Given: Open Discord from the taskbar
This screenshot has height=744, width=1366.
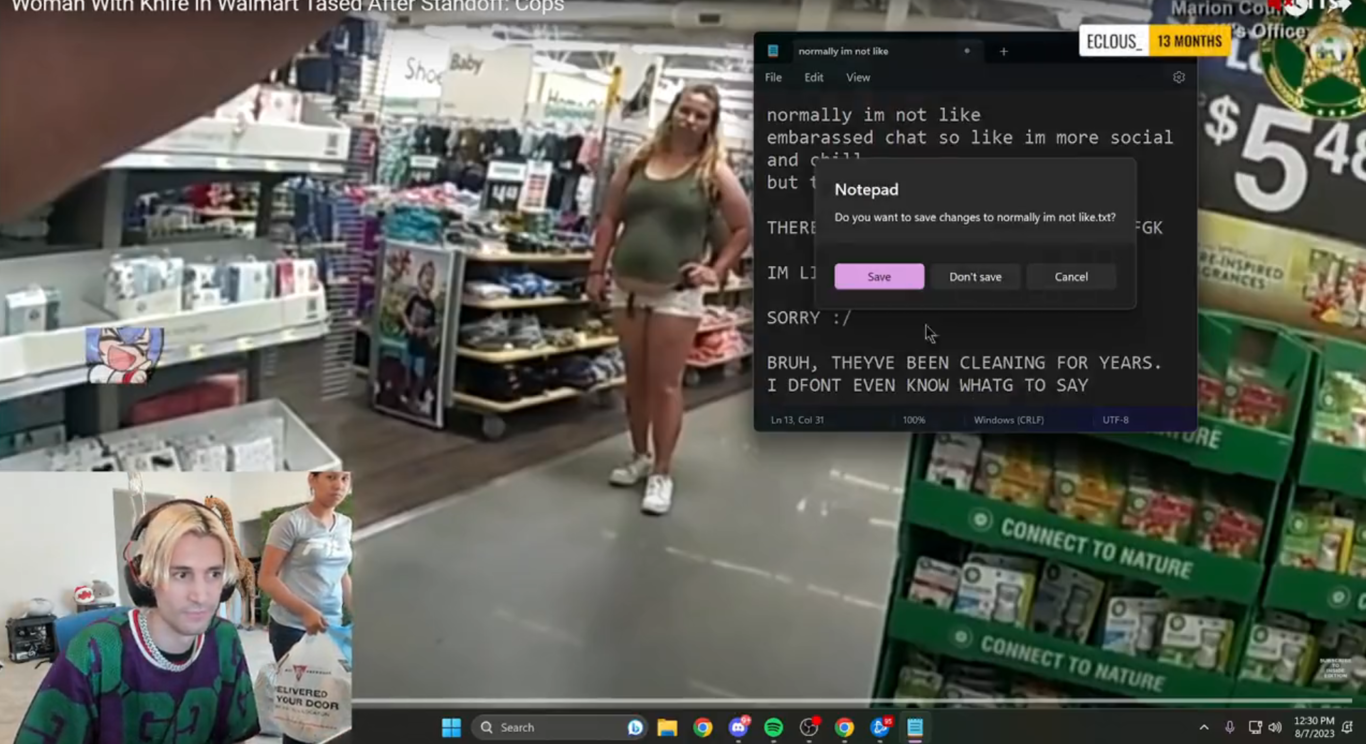Looking at the screenshot, I should 738,727.
